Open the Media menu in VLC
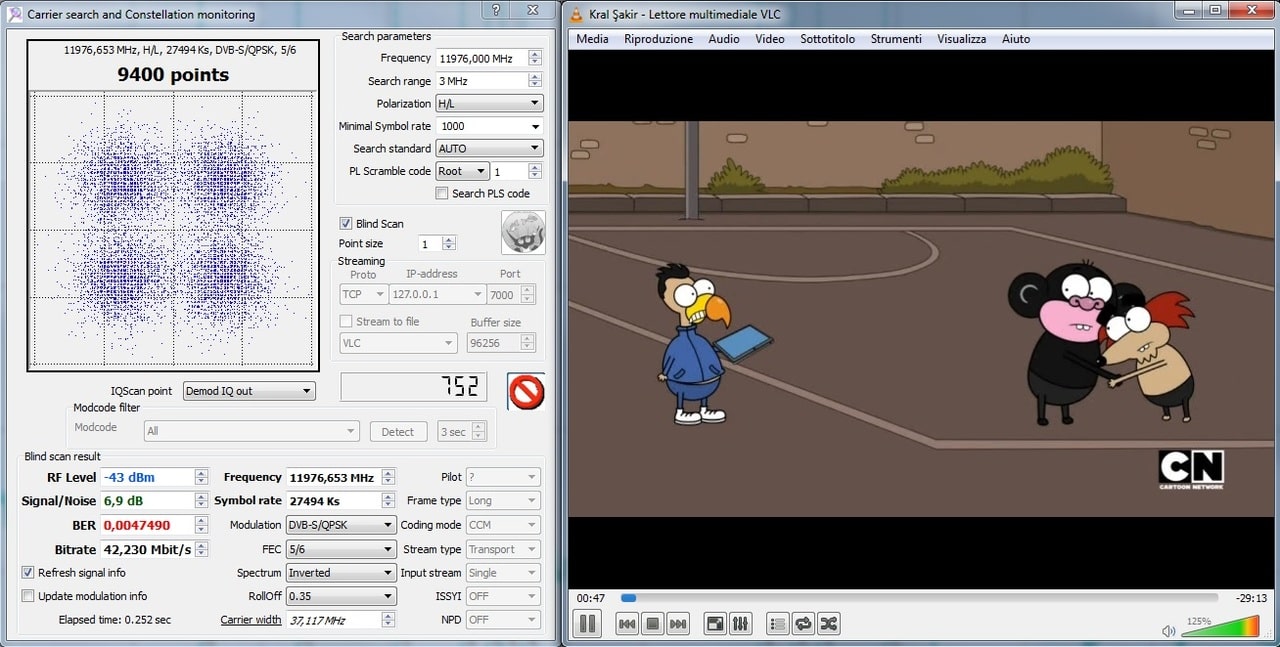This screenshot has height=647, width=1280. [x=592, y=39]
